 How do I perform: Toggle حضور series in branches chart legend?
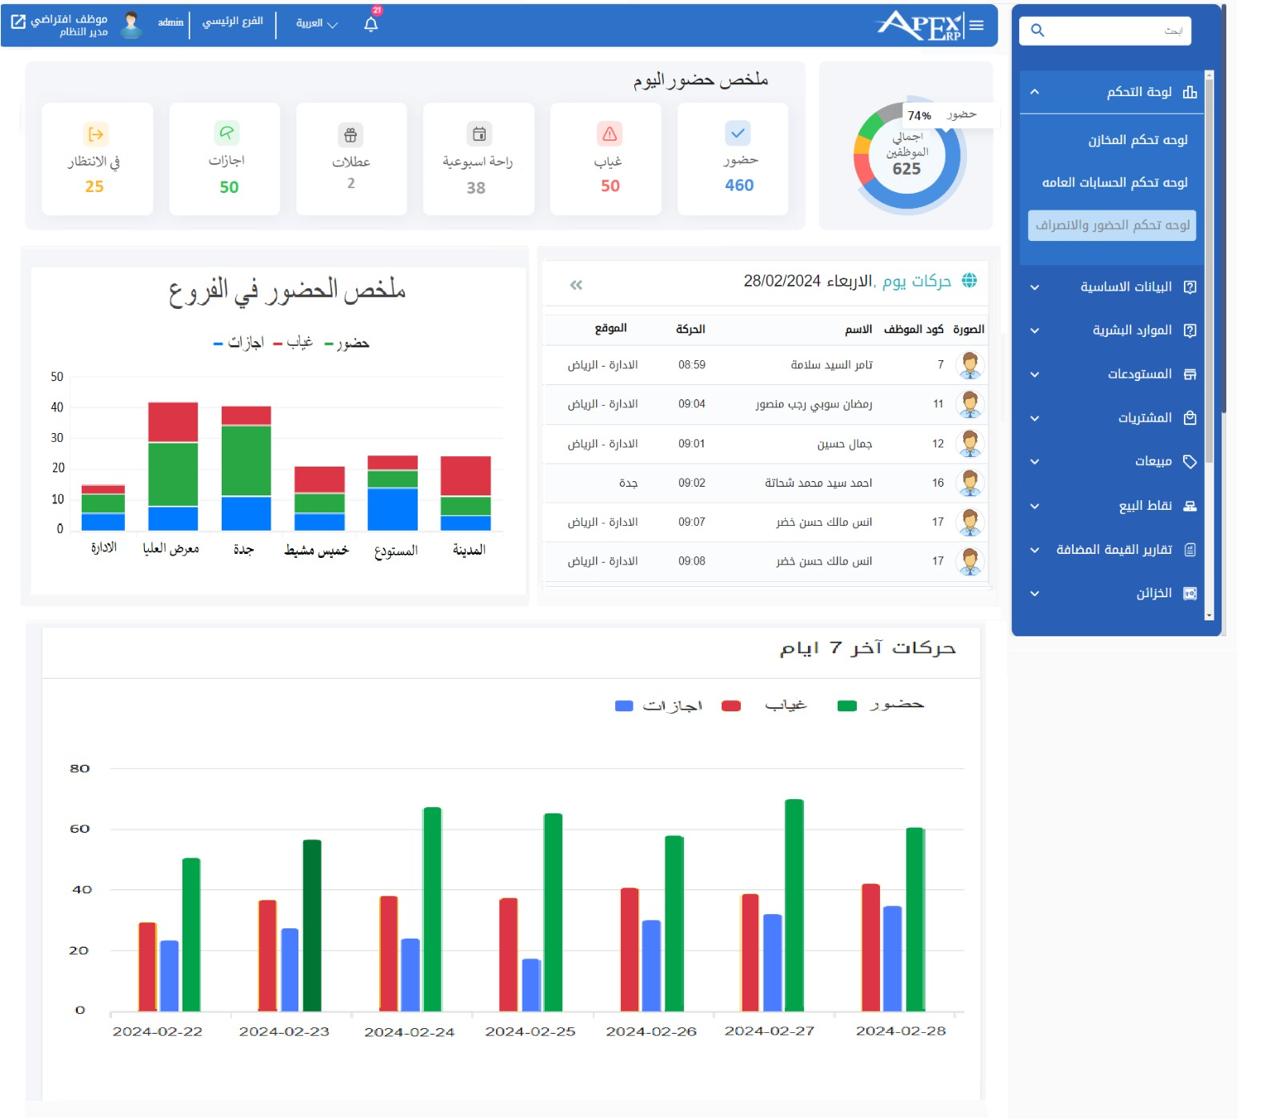click(x=347, y=343)
